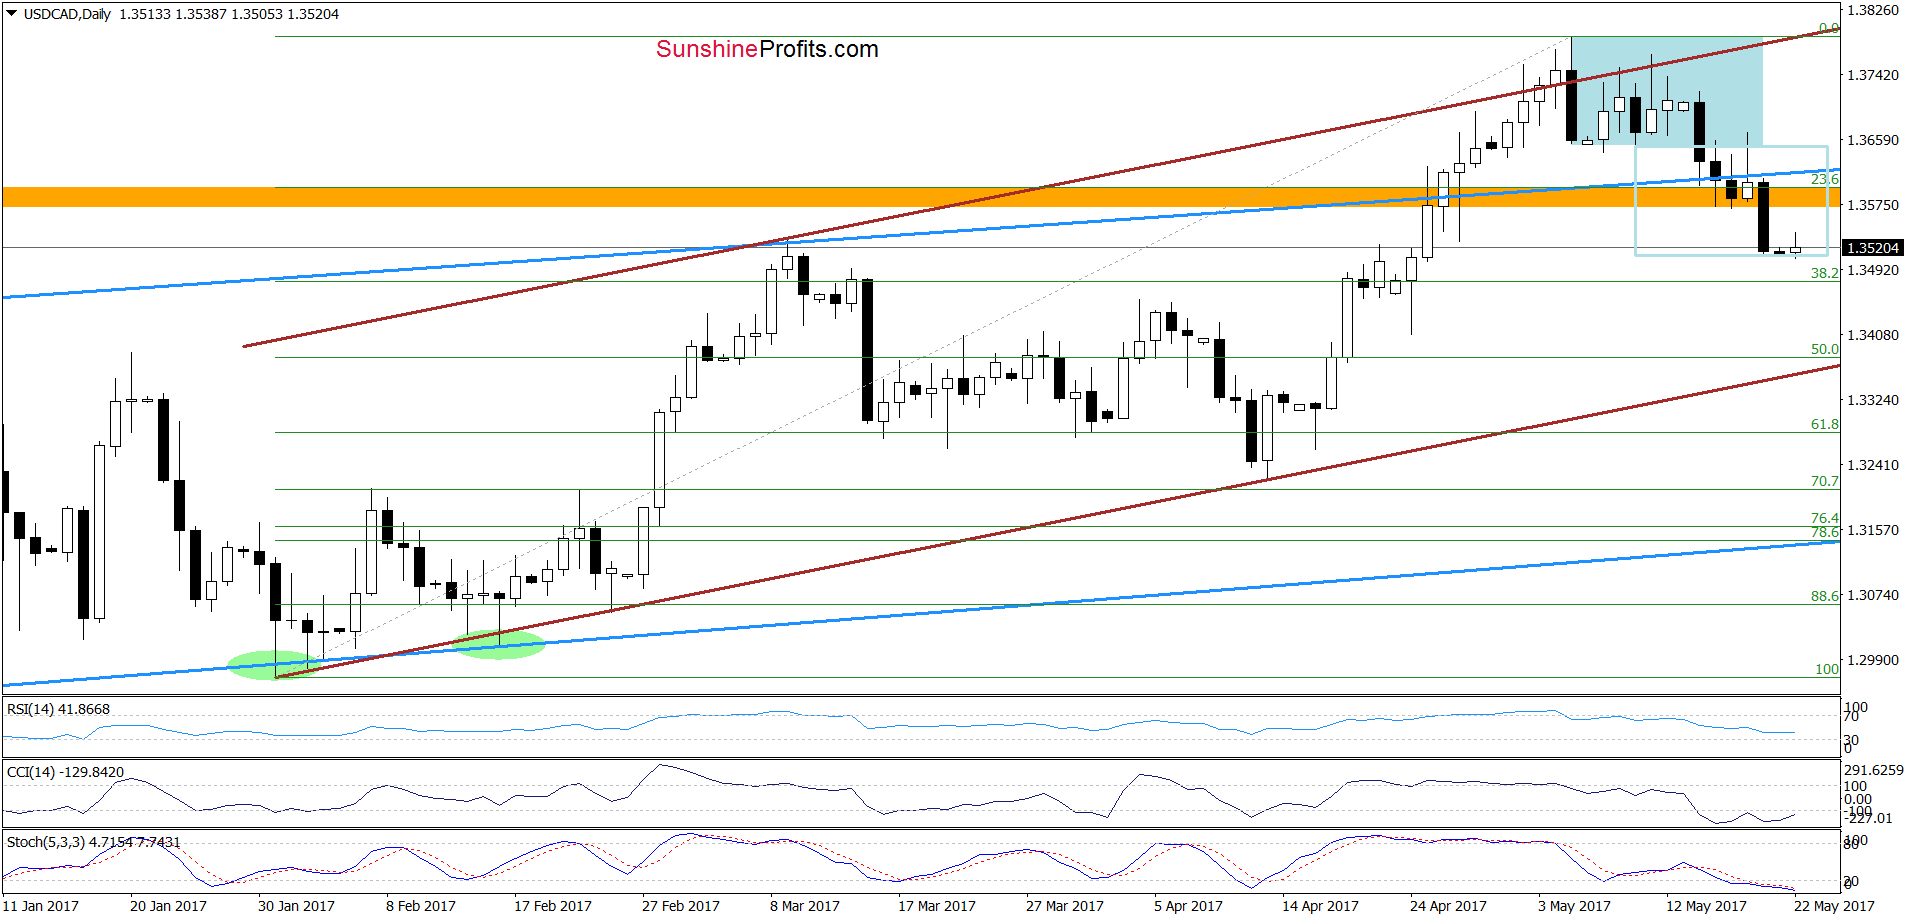Click the CCI 291.6259 scale value
The height and width of the screenshot is (920, 1908).
click(1874, 770)
